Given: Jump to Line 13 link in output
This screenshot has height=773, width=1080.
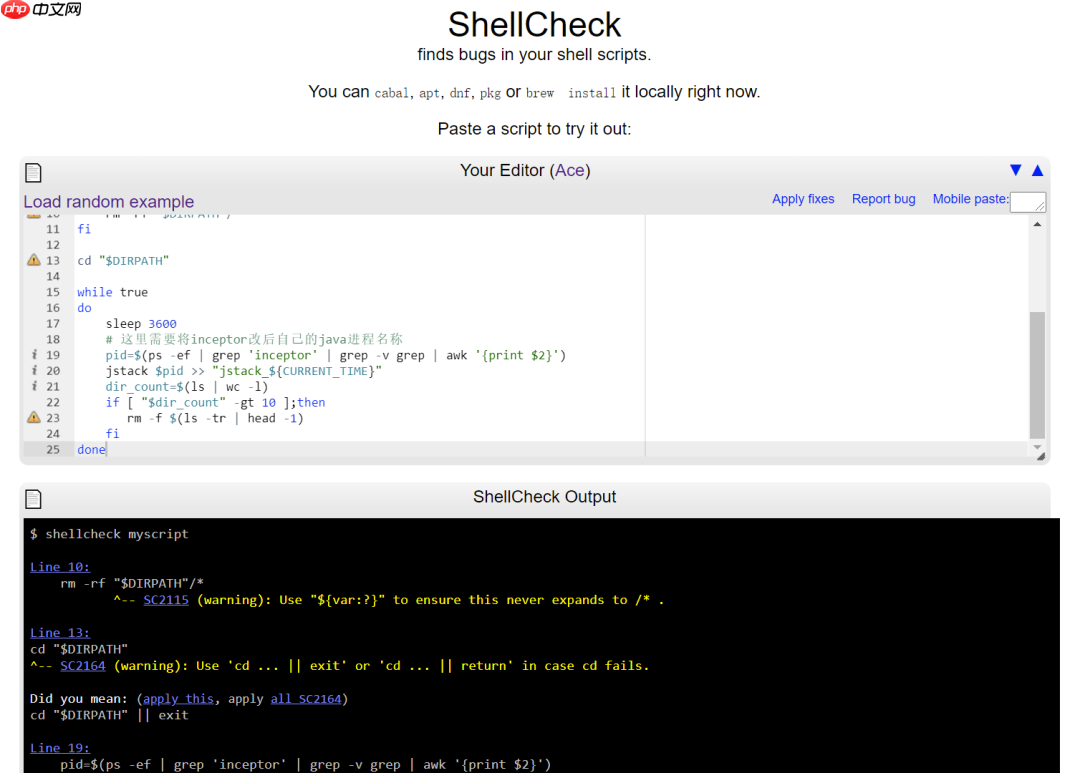Looking at the screenshot, I should click(60, 632).
